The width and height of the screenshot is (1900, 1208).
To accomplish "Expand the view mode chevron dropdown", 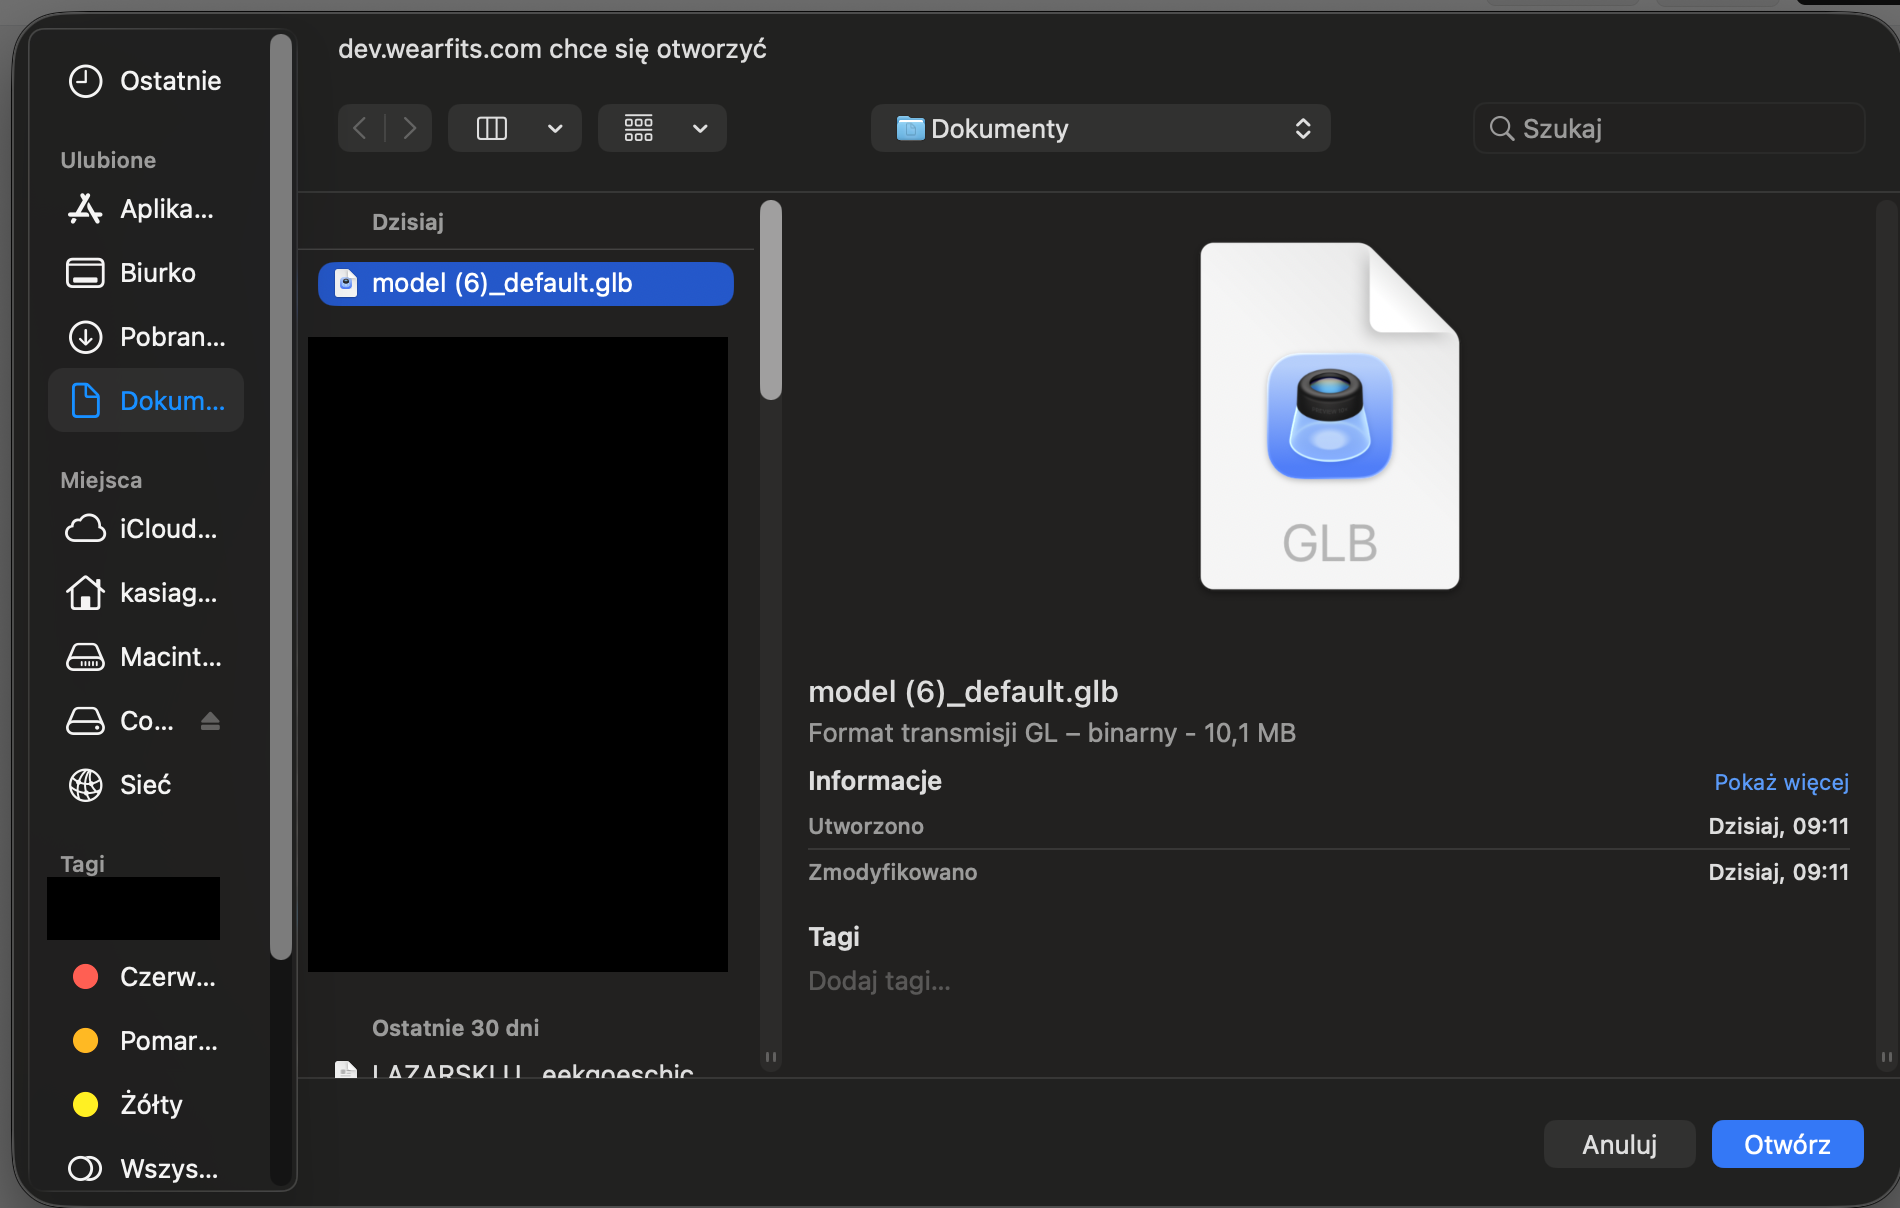I will click(x=555, y=128).
